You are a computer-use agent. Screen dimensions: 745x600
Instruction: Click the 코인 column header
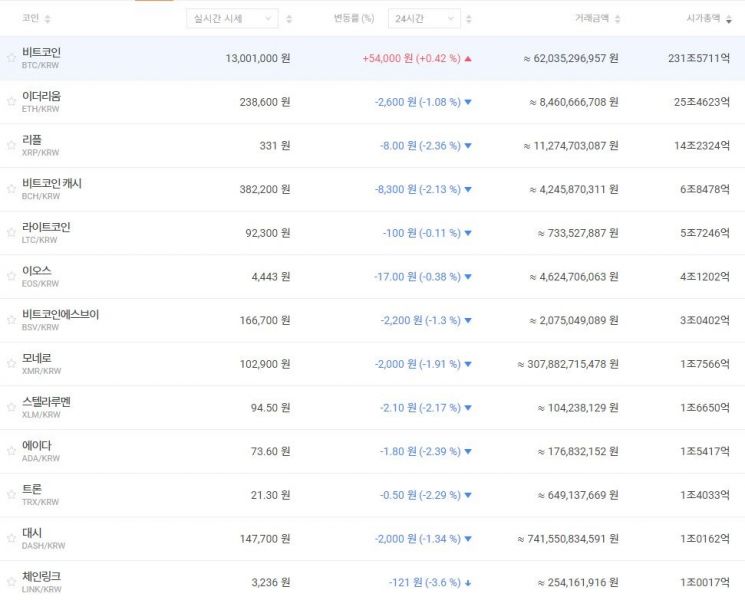coord(30,18)
